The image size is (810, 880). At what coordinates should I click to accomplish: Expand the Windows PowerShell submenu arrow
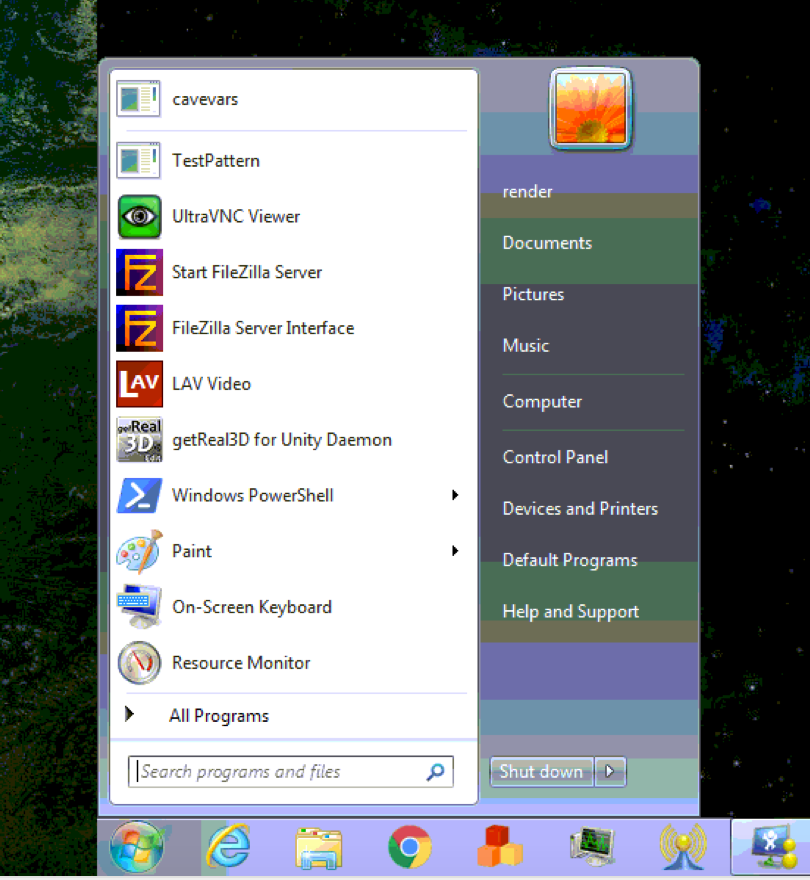(x=455, y=495)
